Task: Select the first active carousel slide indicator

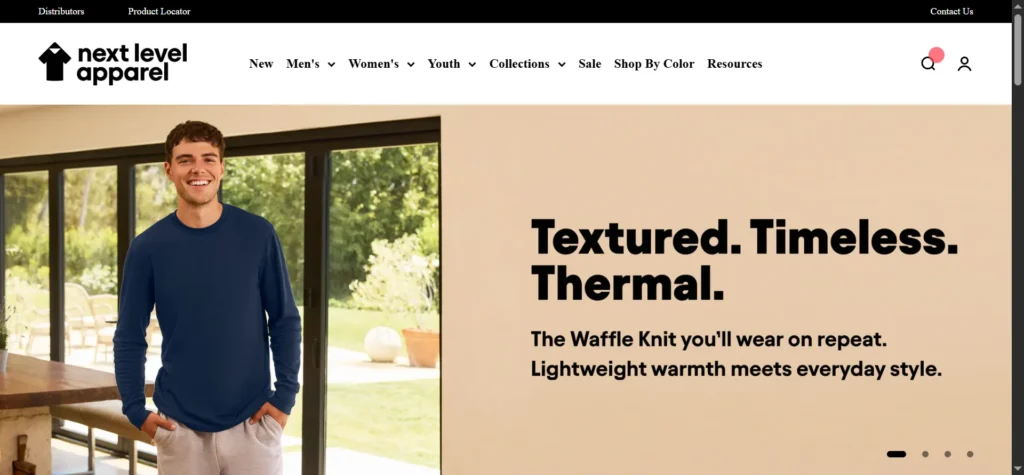Action: click(x=896, y=454)
